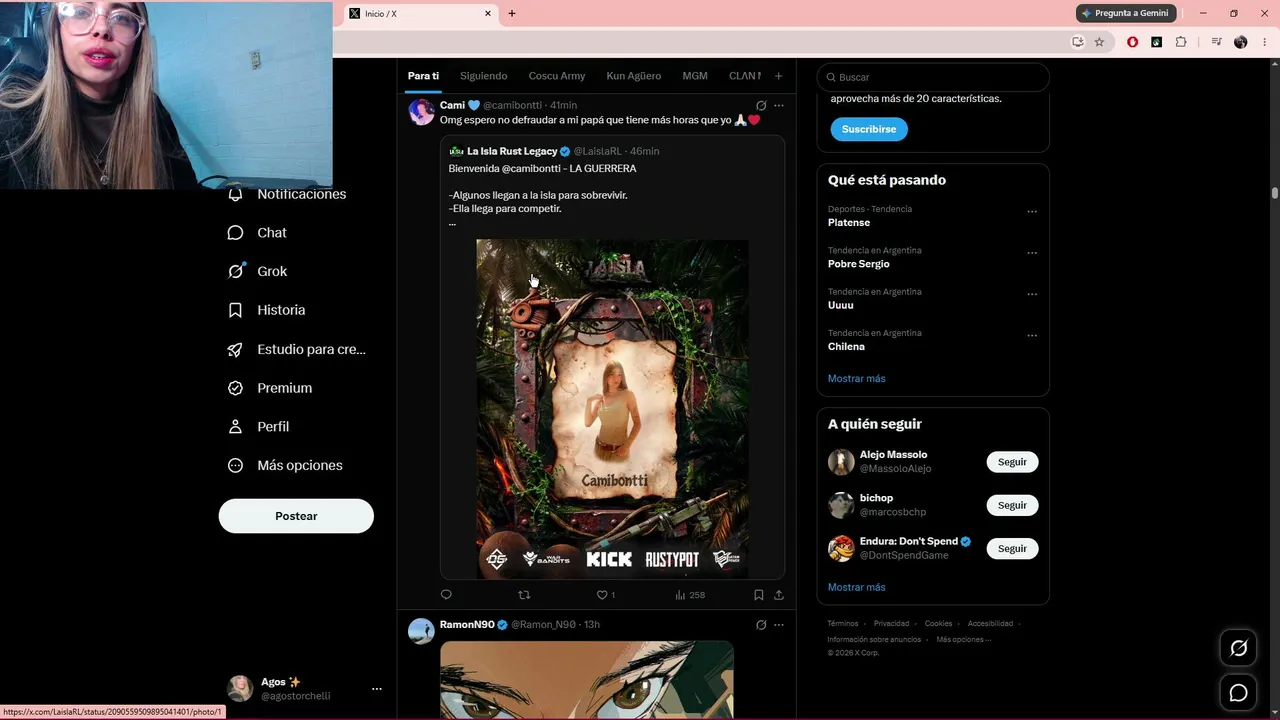Open Grok from the sidebar
The height and width of the screenshot is (720, 1280).
coord(258,271)
